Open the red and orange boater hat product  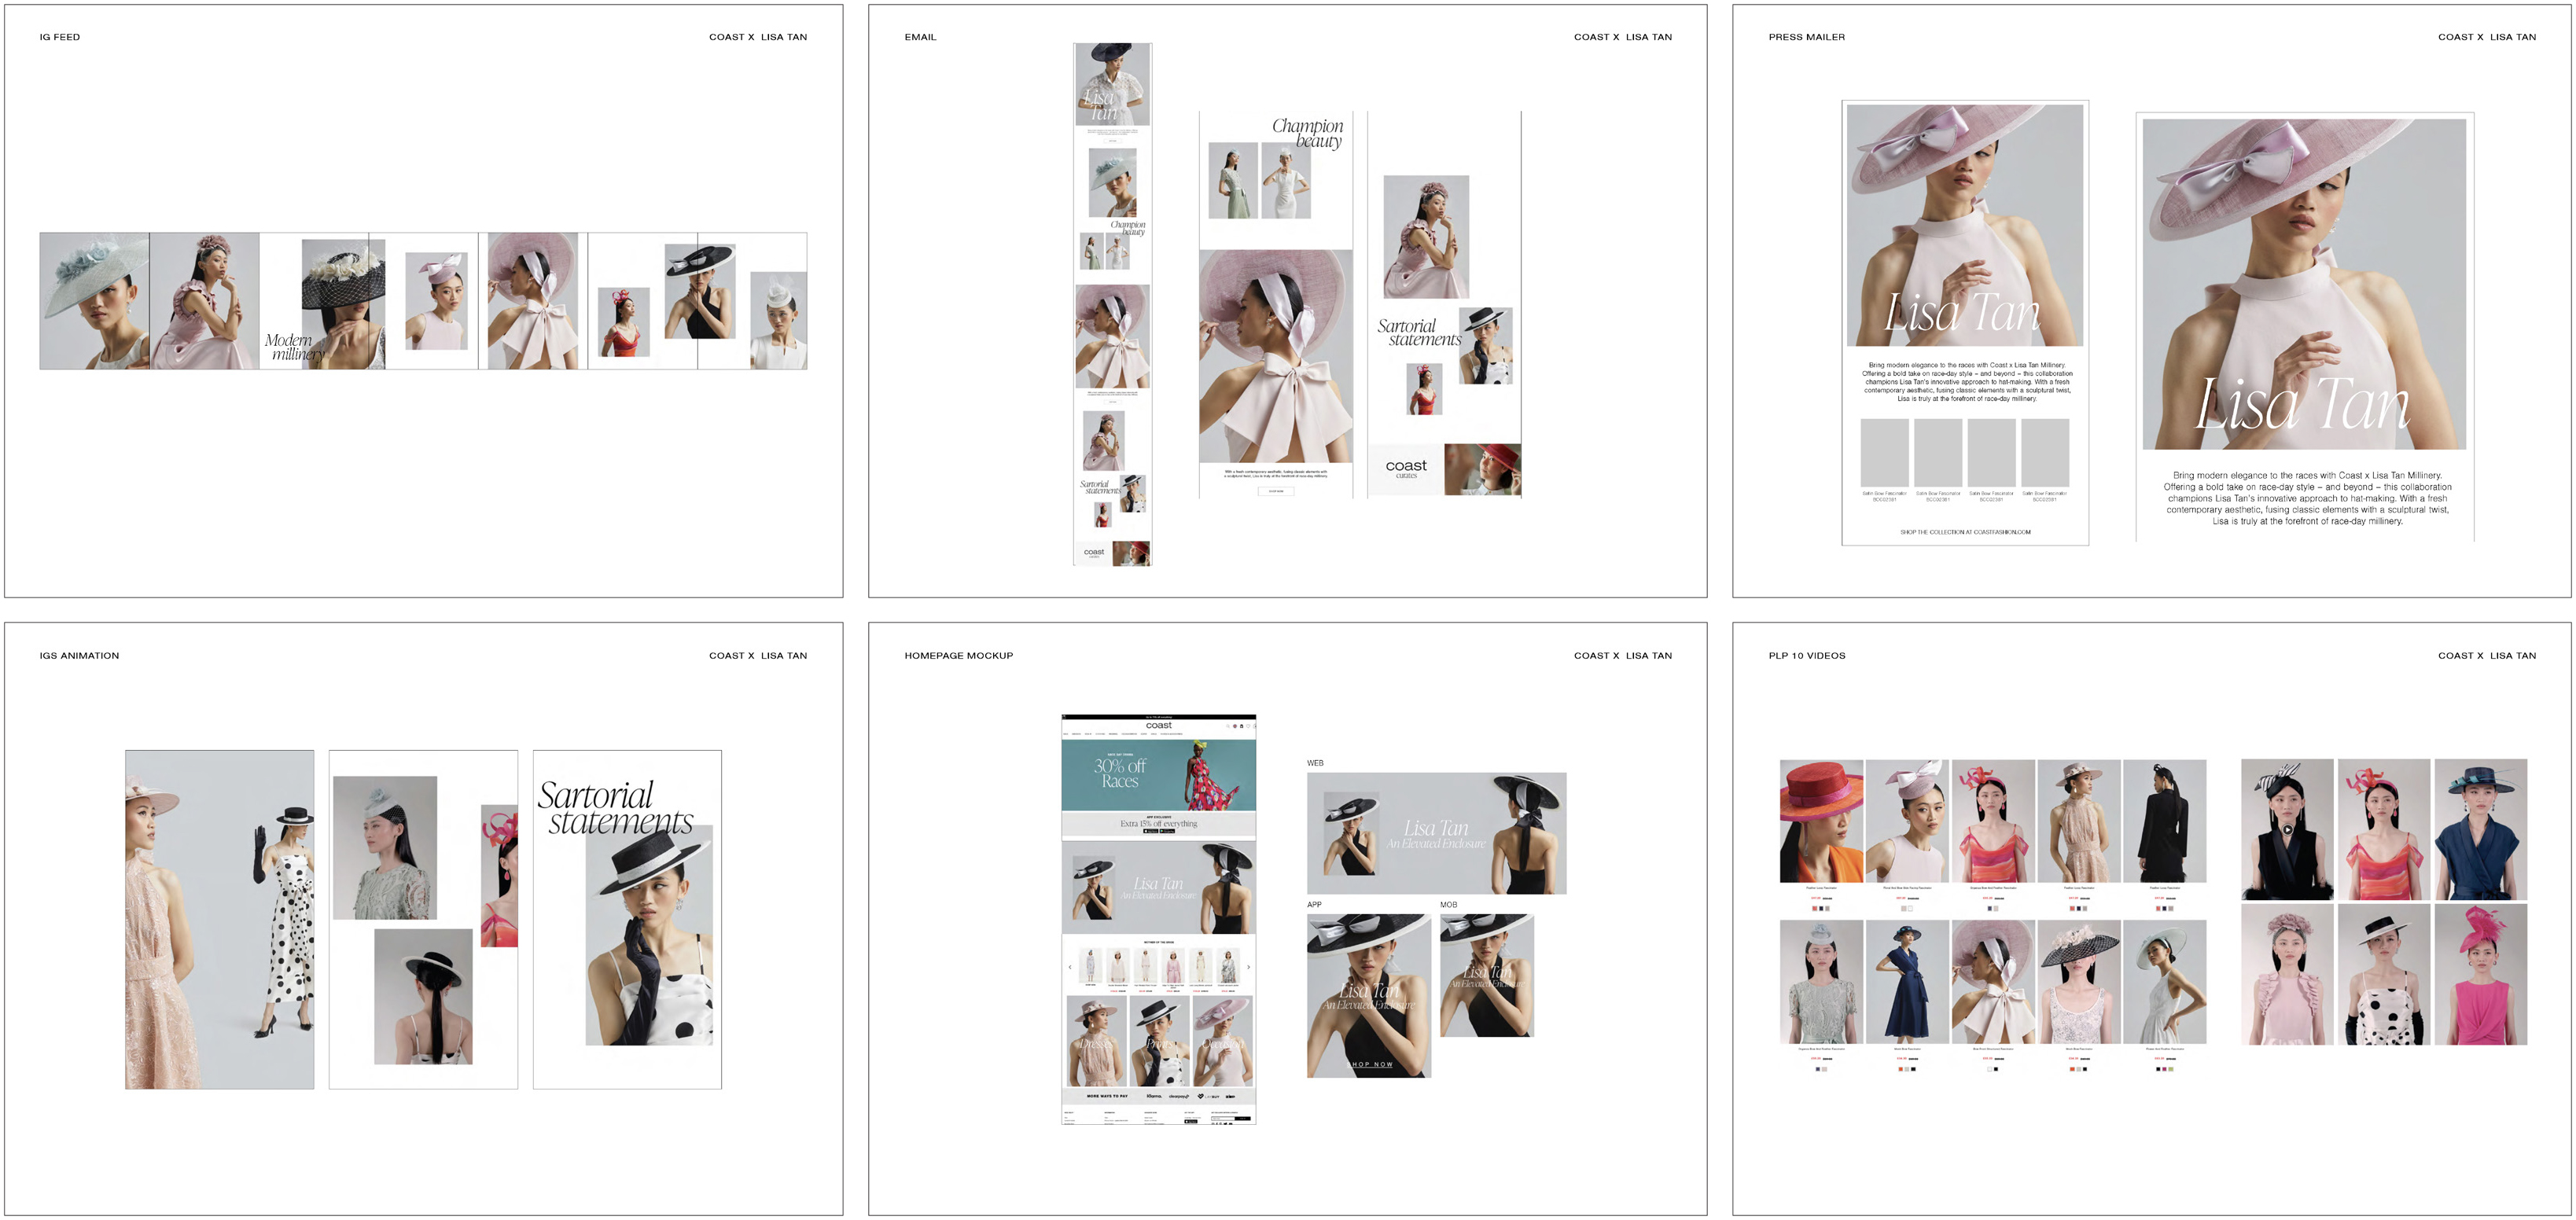1821,821
